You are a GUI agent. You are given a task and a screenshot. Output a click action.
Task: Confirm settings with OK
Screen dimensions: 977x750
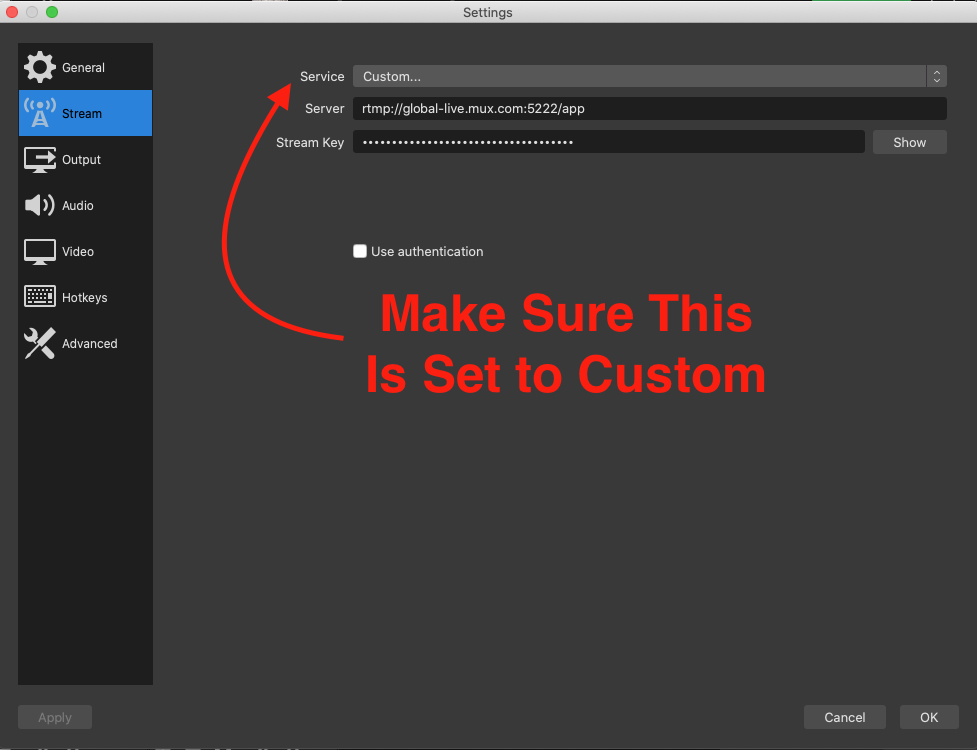pos(928,717)
